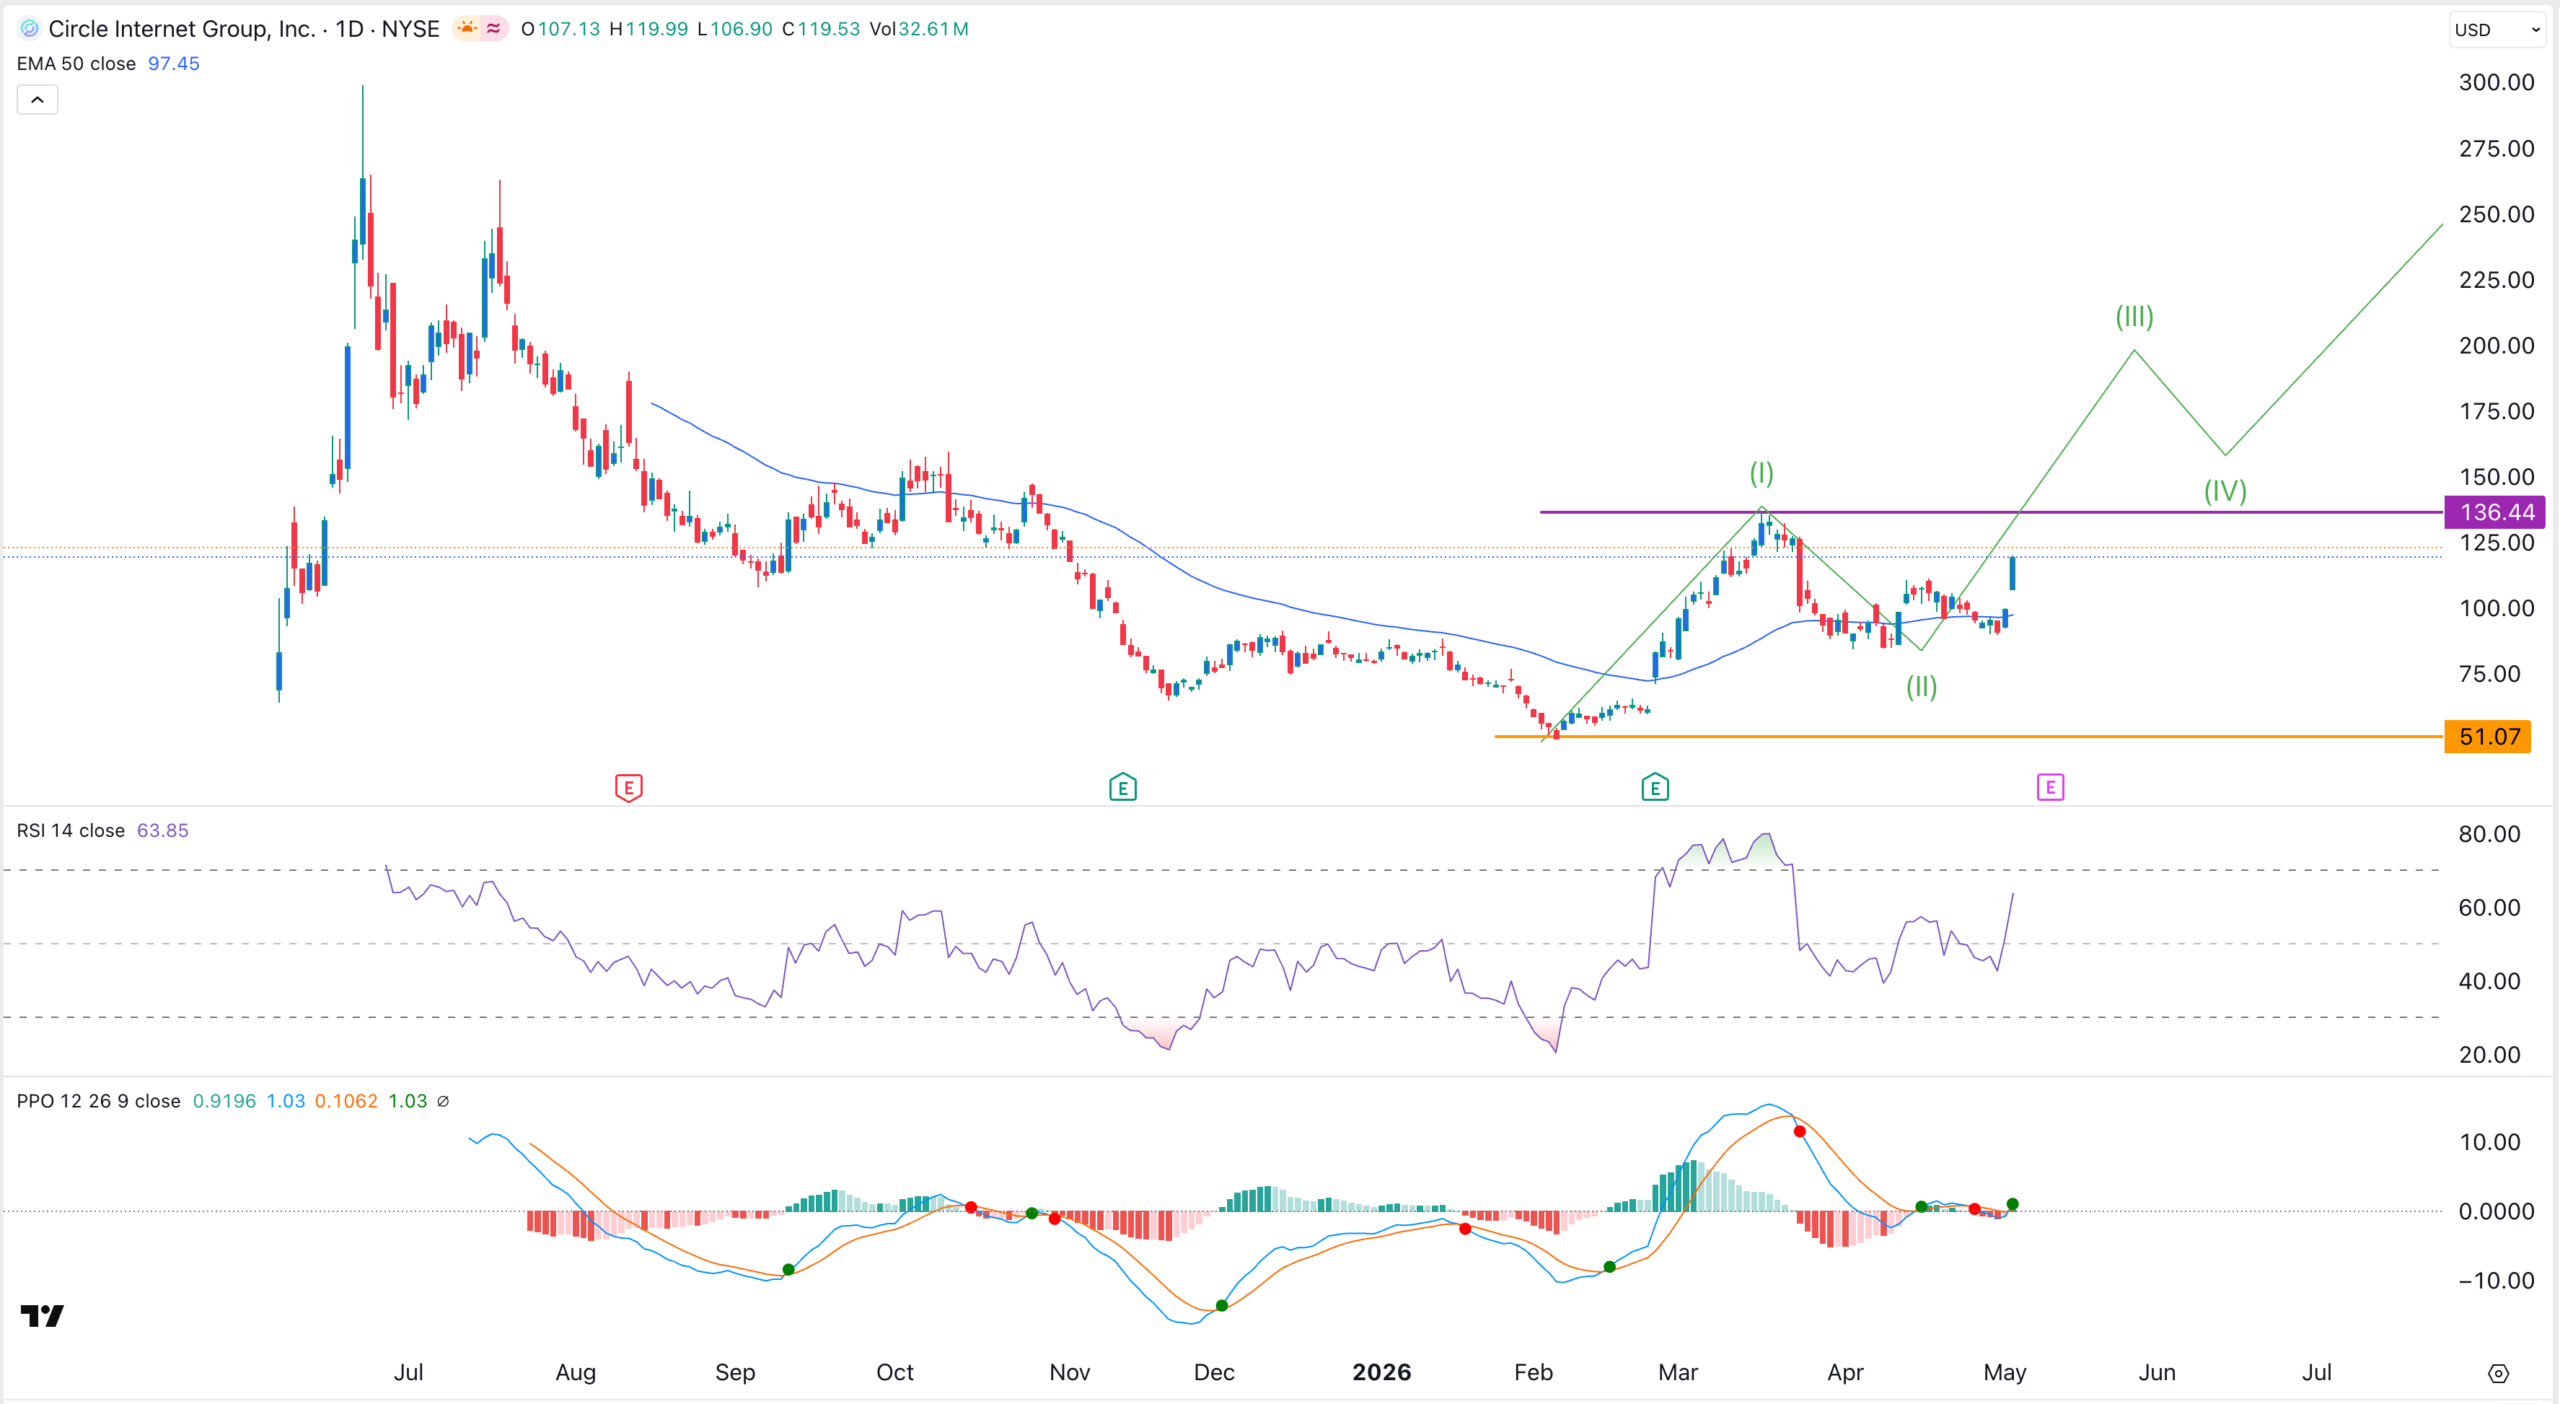Screen dimensions: 2560x1404
Task: Click the chart settings gear icon at bottom right
Action: 2498,1373
